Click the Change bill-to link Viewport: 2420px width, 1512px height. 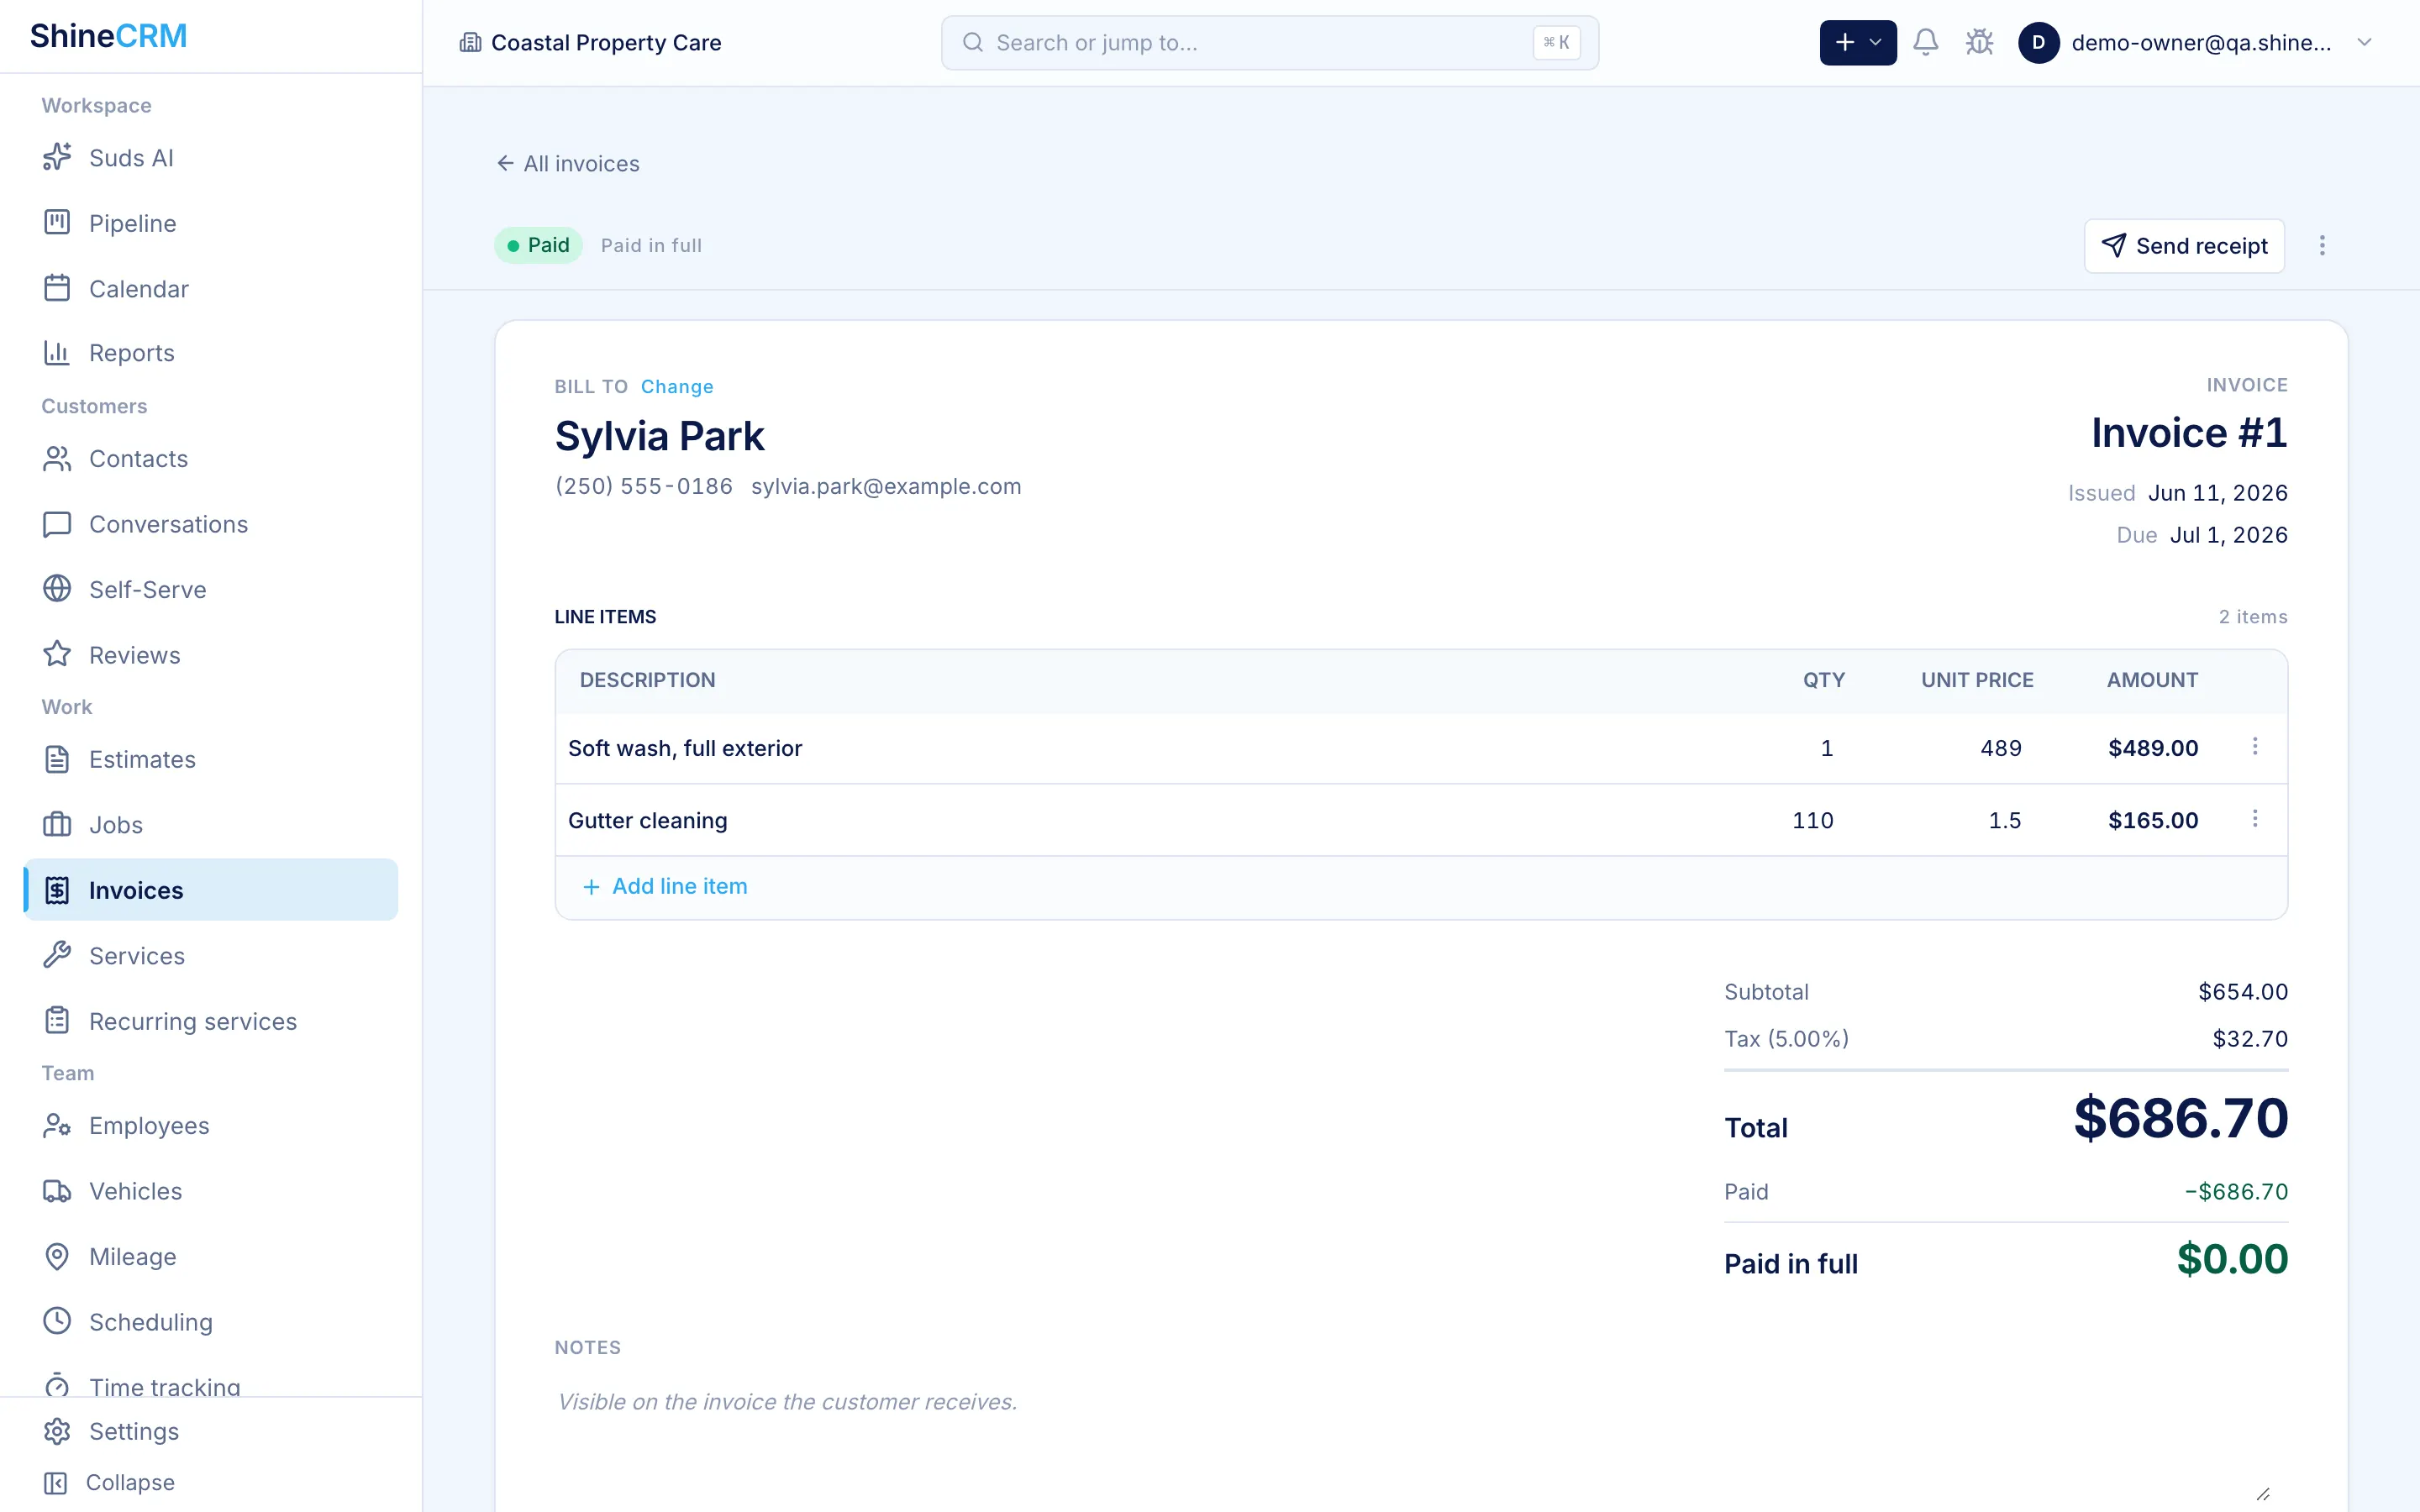pyautogui.click(x=677, y=386)
